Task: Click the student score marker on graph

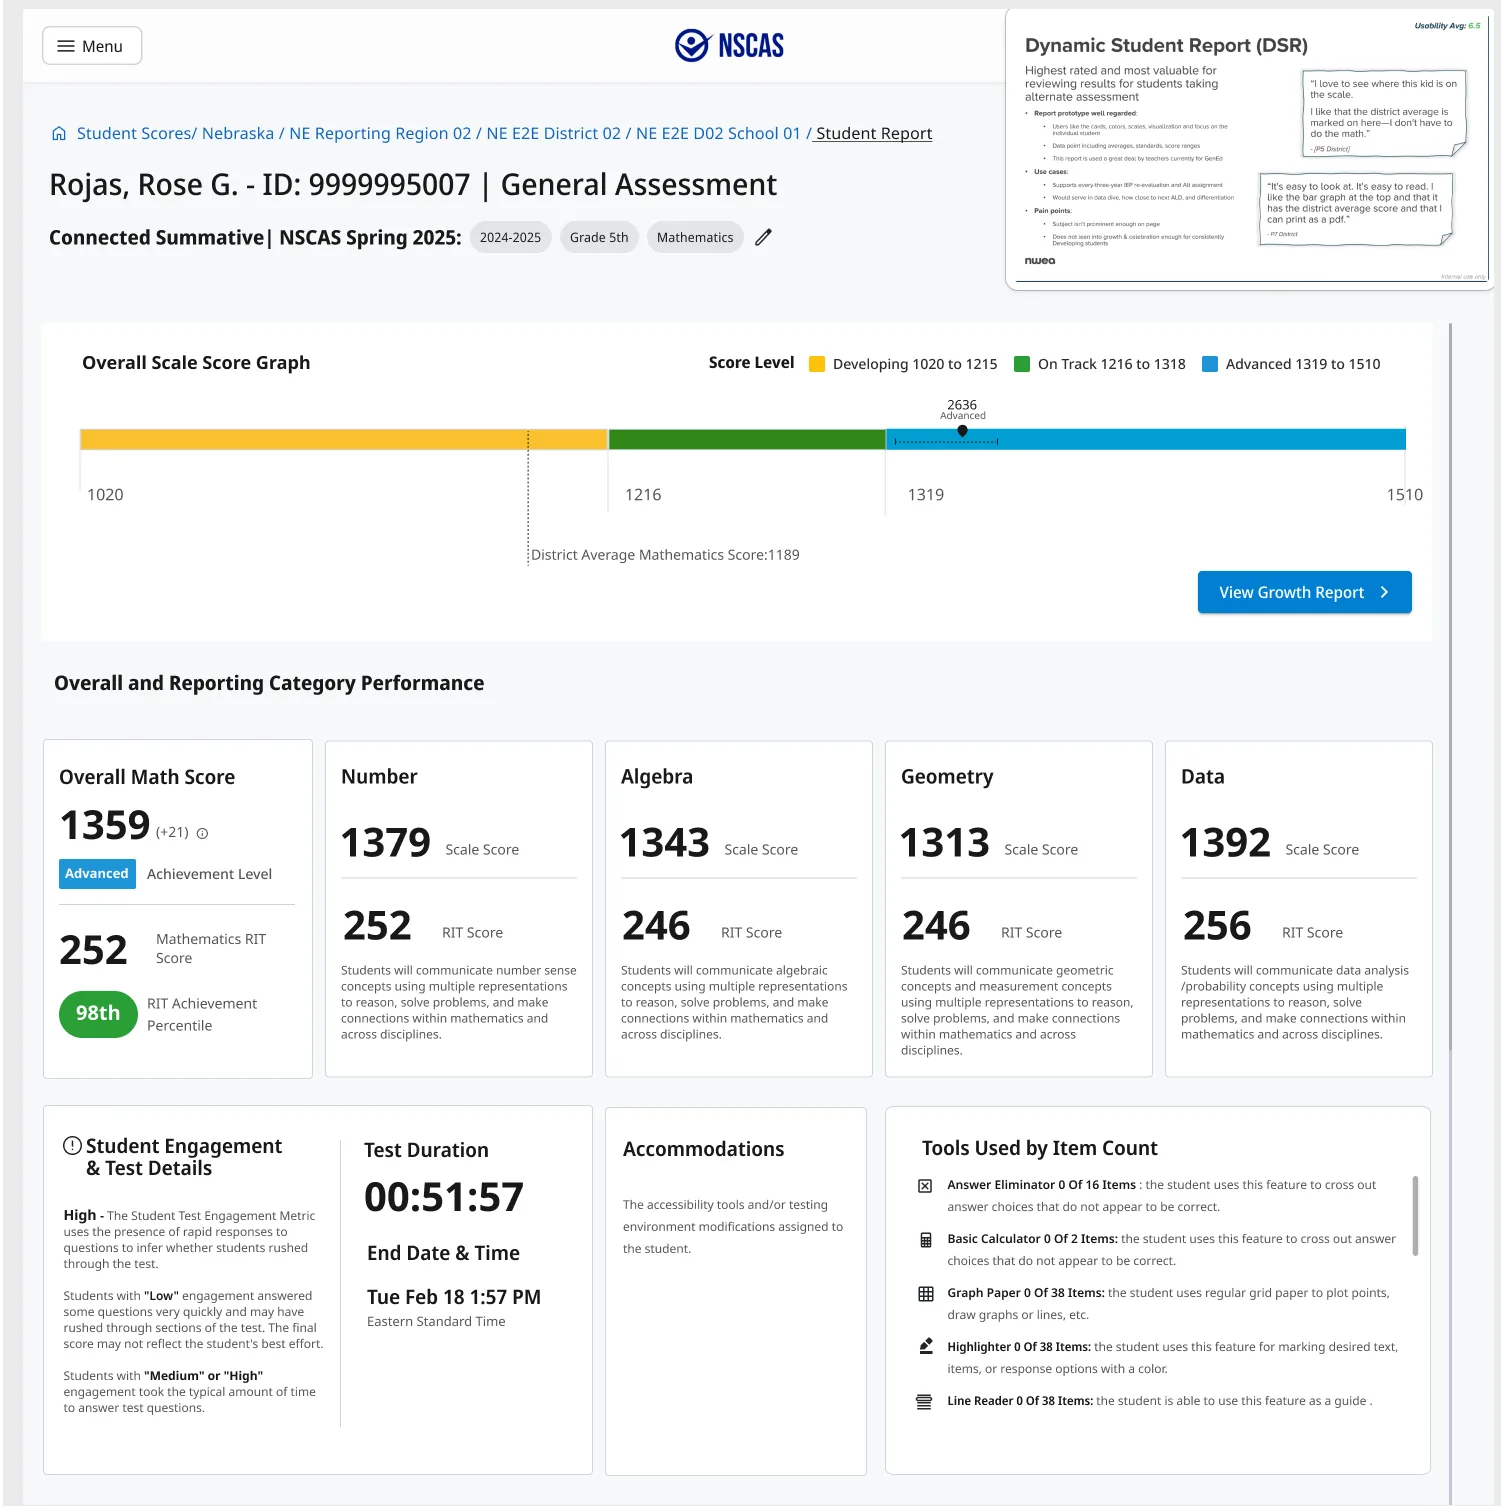Action: (962, 431)
